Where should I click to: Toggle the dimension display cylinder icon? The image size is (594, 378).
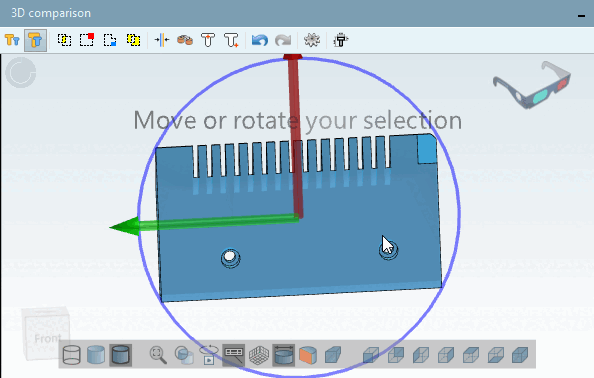[283, 355]
